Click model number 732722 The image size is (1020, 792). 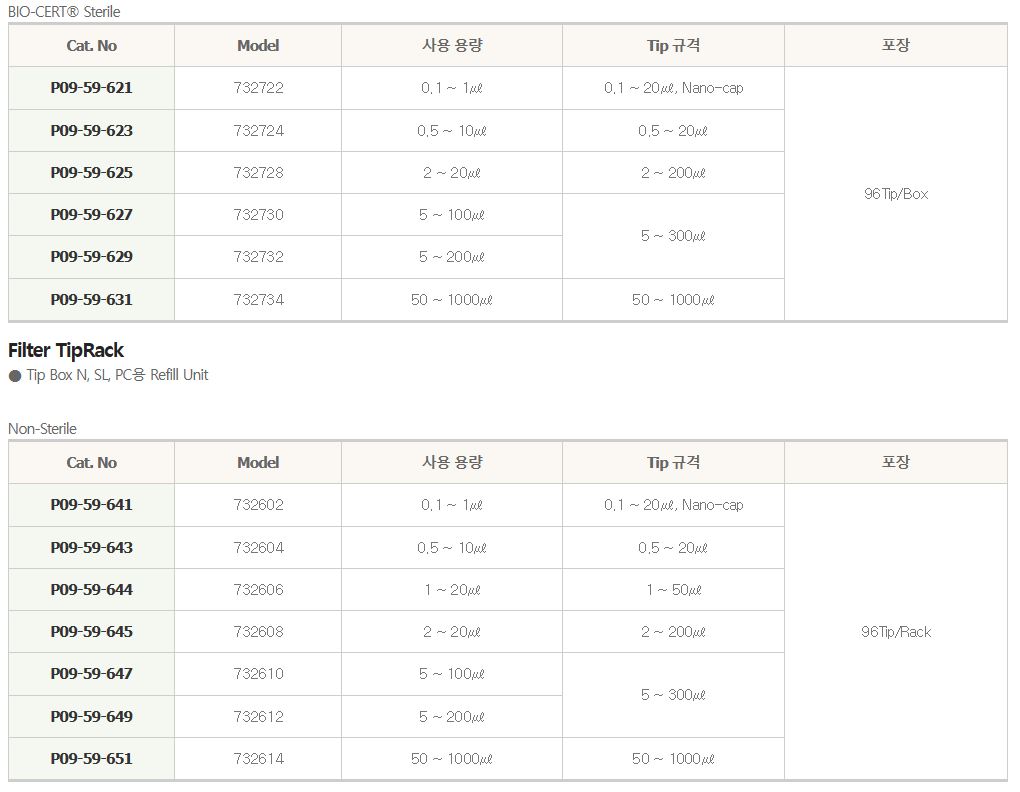click(258, 88)
